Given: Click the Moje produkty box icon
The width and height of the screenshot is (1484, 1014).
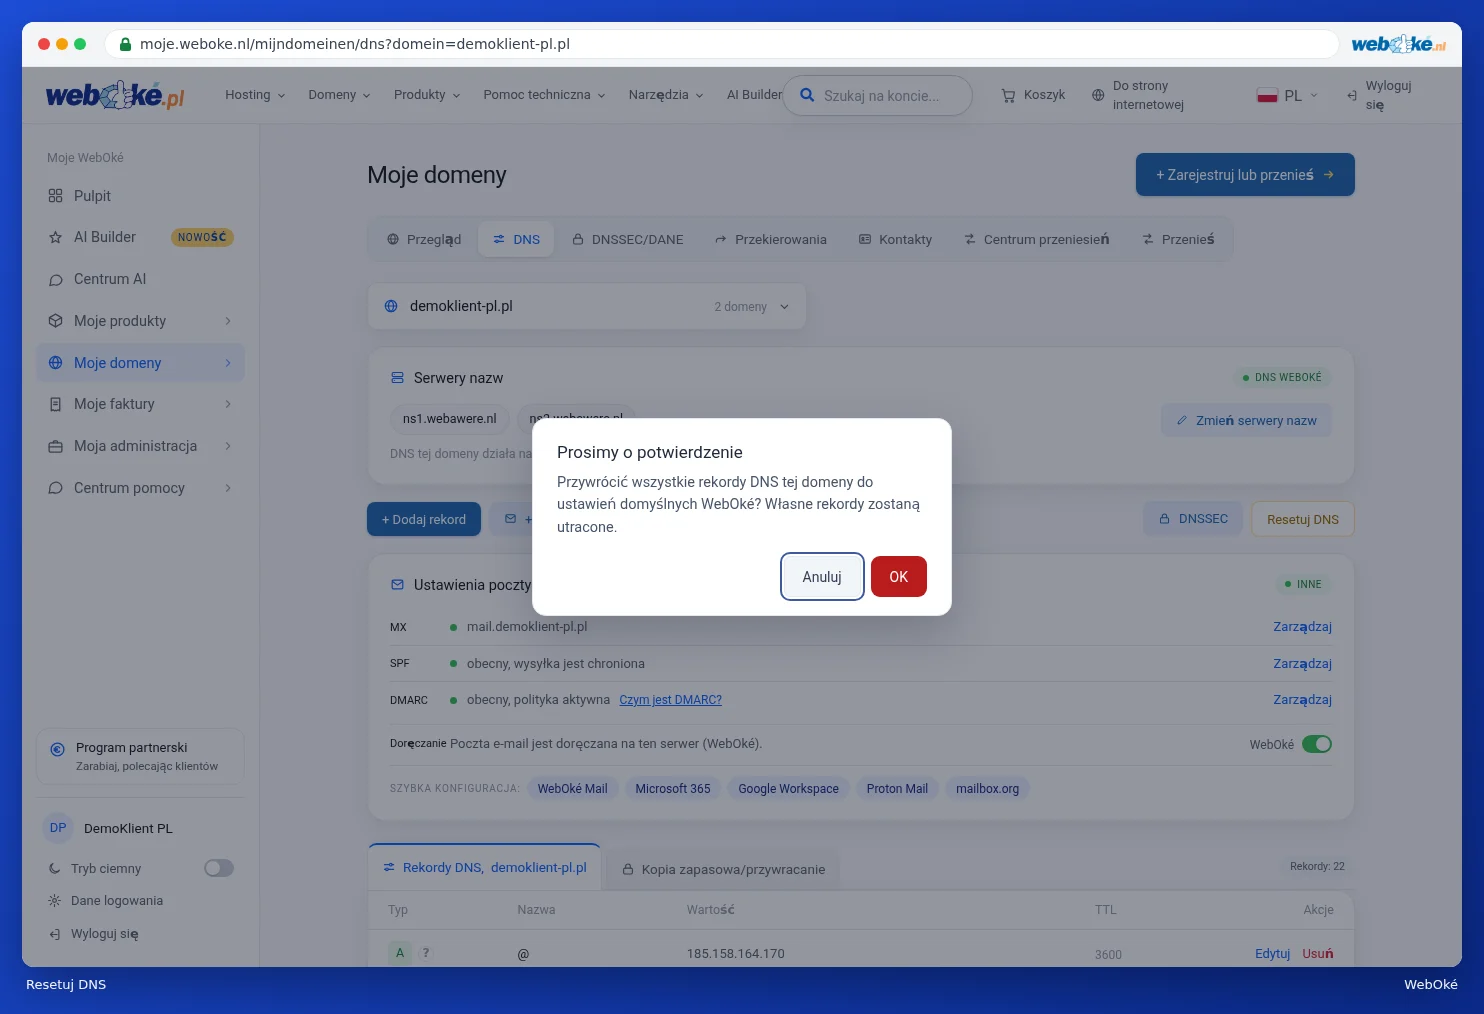Looking at the screenshot, I should [55, 321].
